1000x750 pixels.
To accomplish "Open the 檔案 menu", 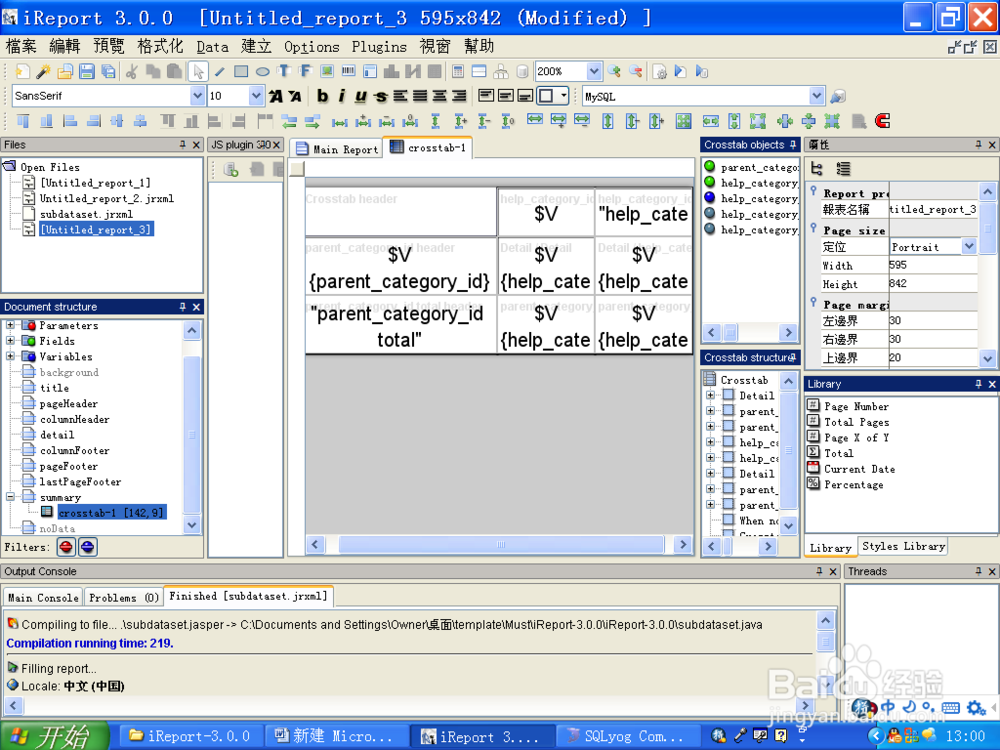I will [x=21, y=47].
